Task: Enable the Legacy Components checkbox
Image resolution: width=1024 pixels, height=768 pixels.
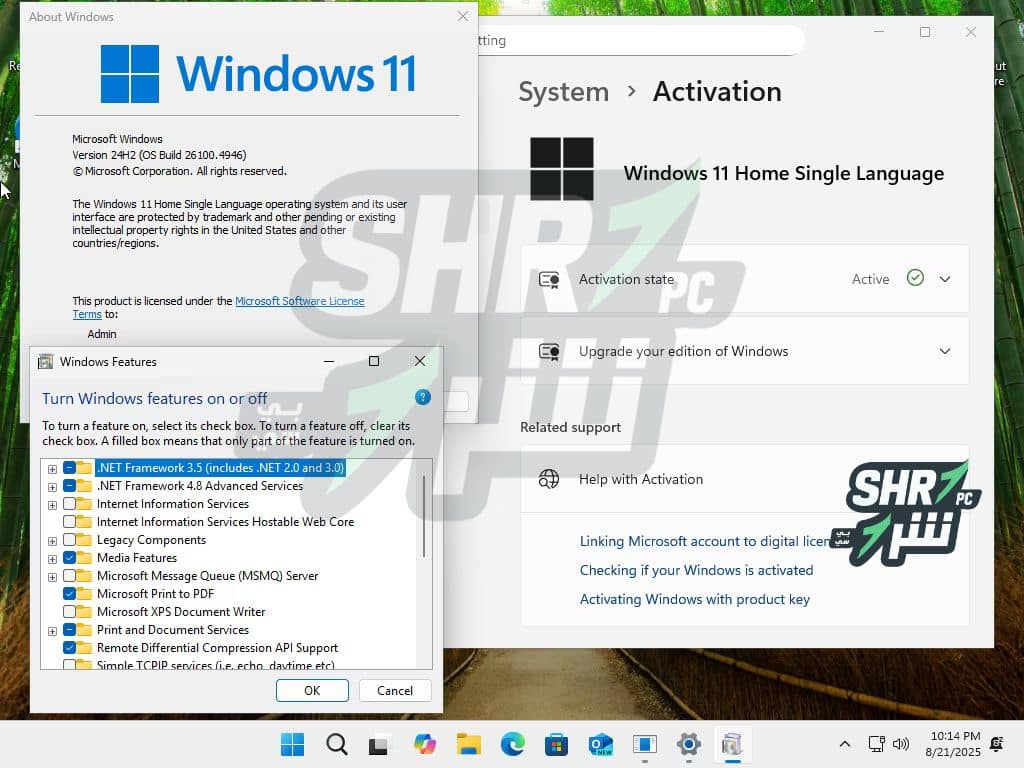Action: click(x=69, y=540)
